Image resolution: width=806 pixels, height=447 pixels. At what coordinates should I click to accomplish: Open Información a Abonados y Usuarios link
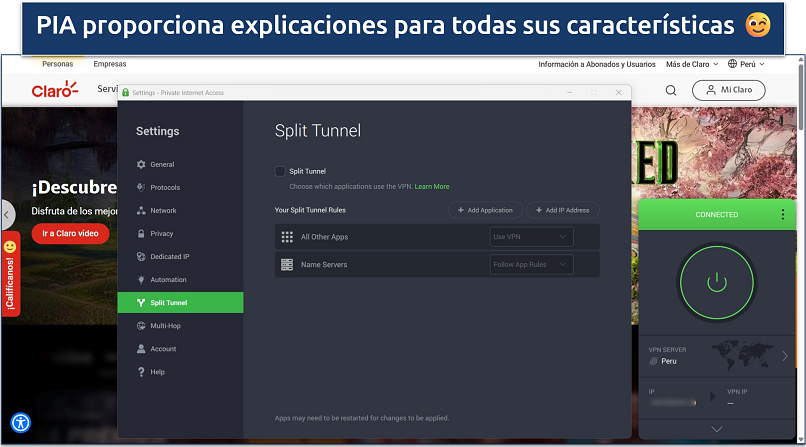coord(597,64)
